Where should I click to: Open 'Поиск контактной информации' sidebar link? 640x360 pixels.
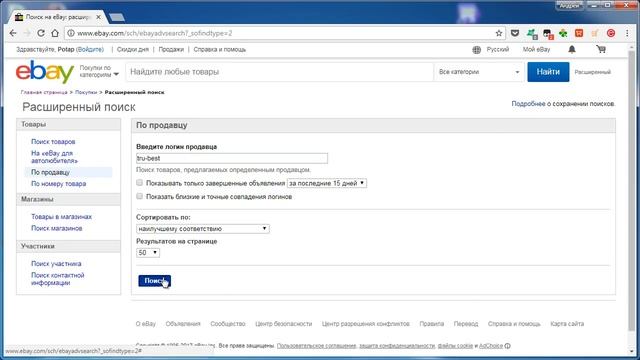point(58,279)
